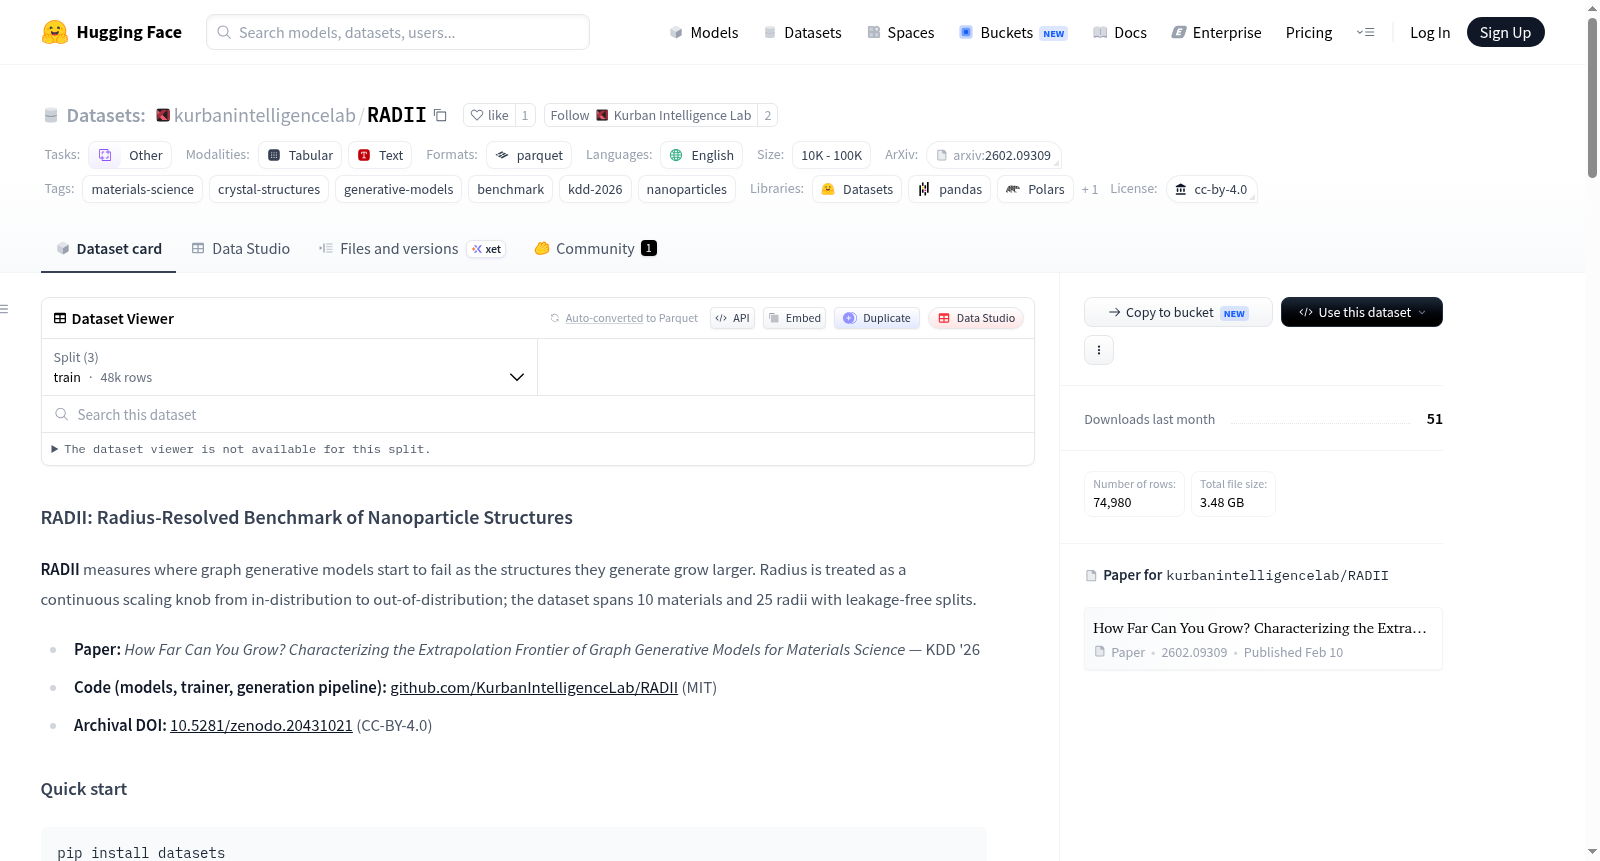Select the Tabular modality tag
Screen dimensions: 1600x861
(x=300, y=155)
